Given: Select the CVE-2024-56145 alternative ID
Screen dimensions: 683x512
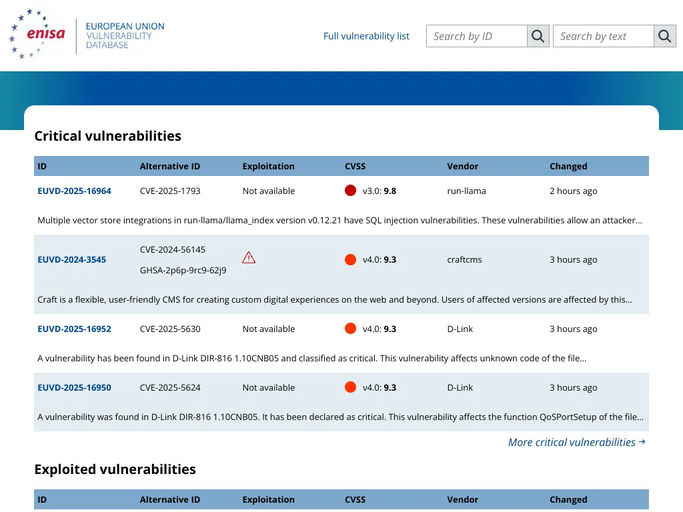Looking at the screenshot, I should [172, 250].
